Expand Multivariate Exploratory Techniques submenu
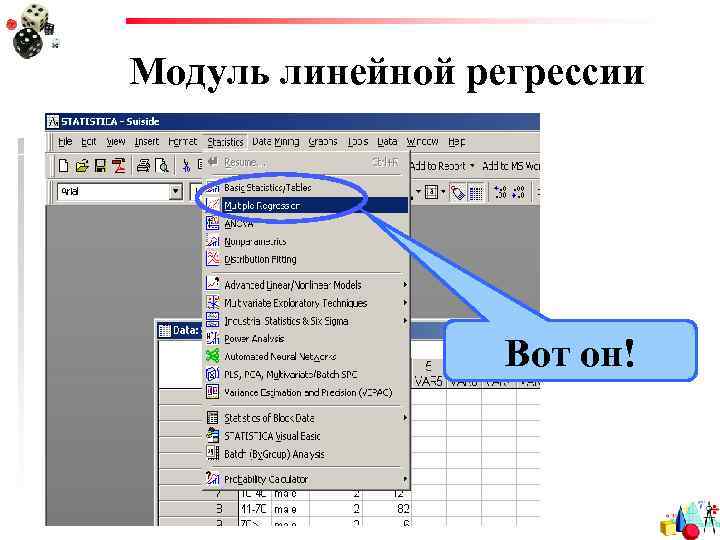The width and height of the screenshot is (720, 540). pyautogui.click(x=306, y=303)
